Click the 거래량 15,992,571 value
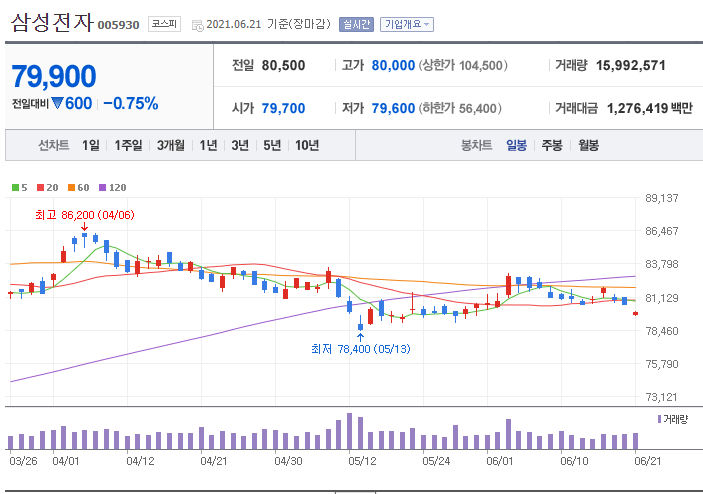This screenshot has width=703, height=494. pos(631,65)
